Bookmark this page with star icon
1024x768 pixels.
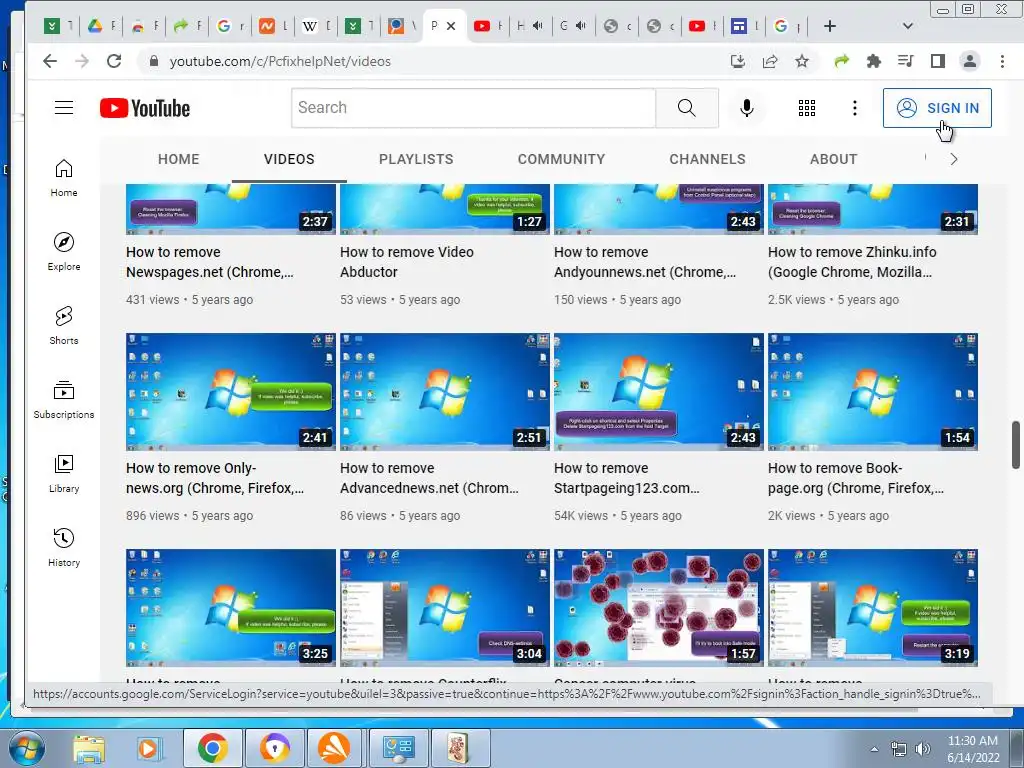click(802, 61)
